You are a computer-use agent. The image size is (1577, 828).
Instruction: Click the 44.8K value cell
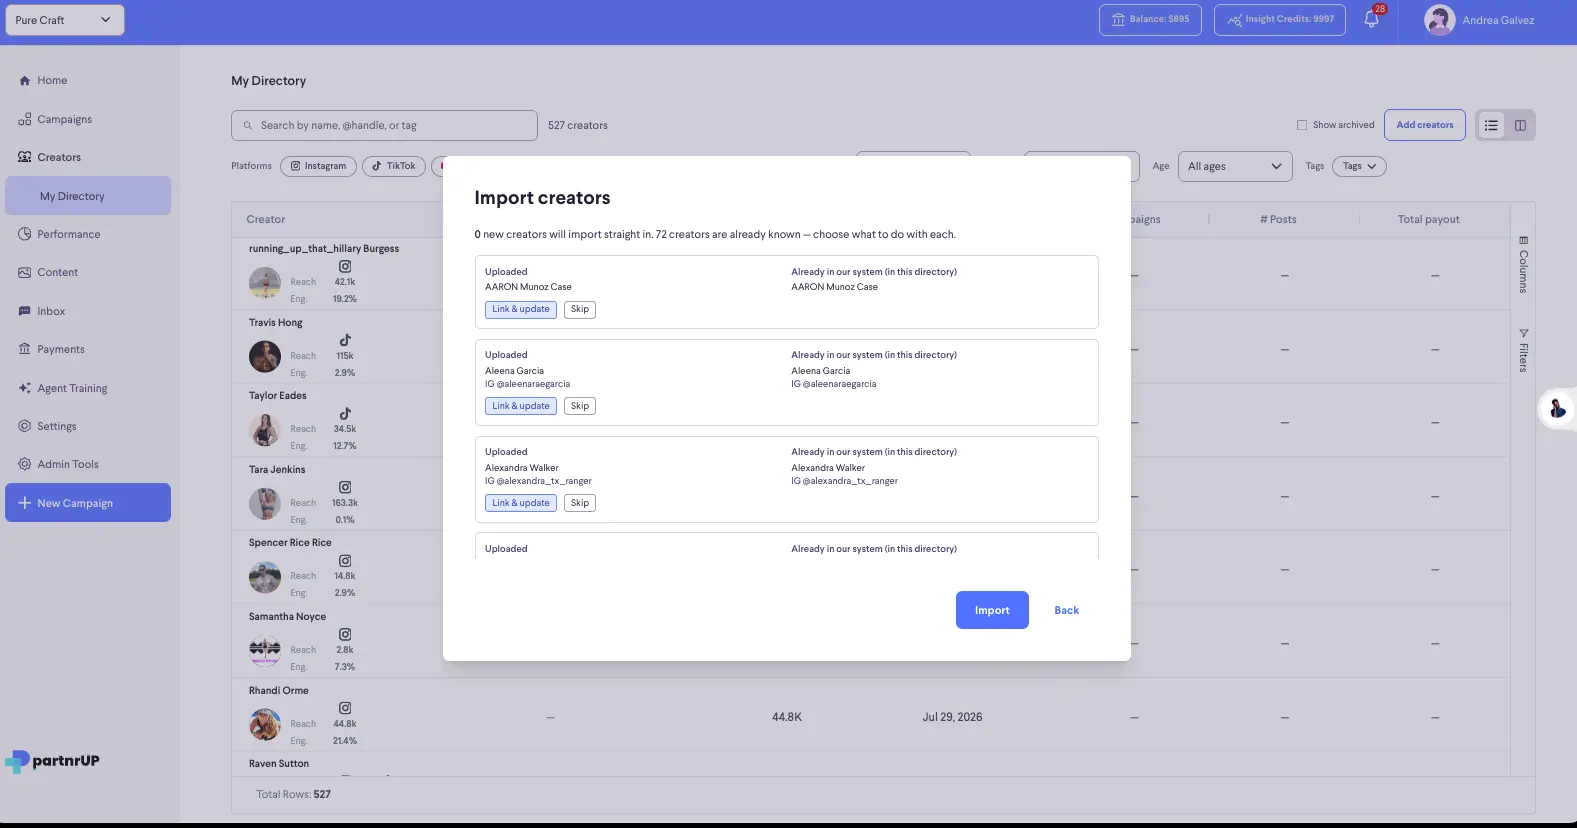787,717
